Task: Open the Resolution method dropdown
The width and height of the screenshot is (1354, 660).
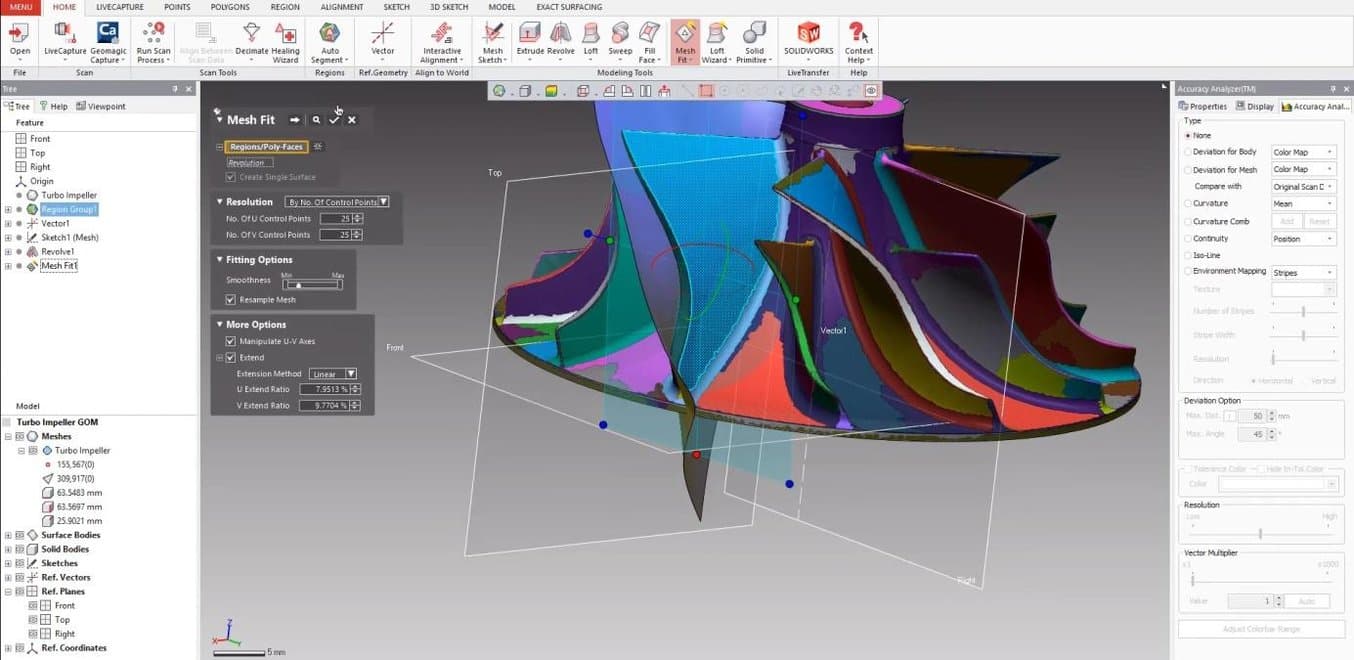Action: pyautogui.click(x=336, y=202)
